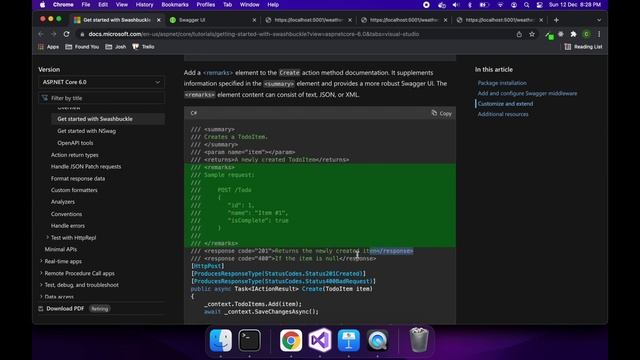
Task: Open the File menu
Action: (x=86, y=5)
